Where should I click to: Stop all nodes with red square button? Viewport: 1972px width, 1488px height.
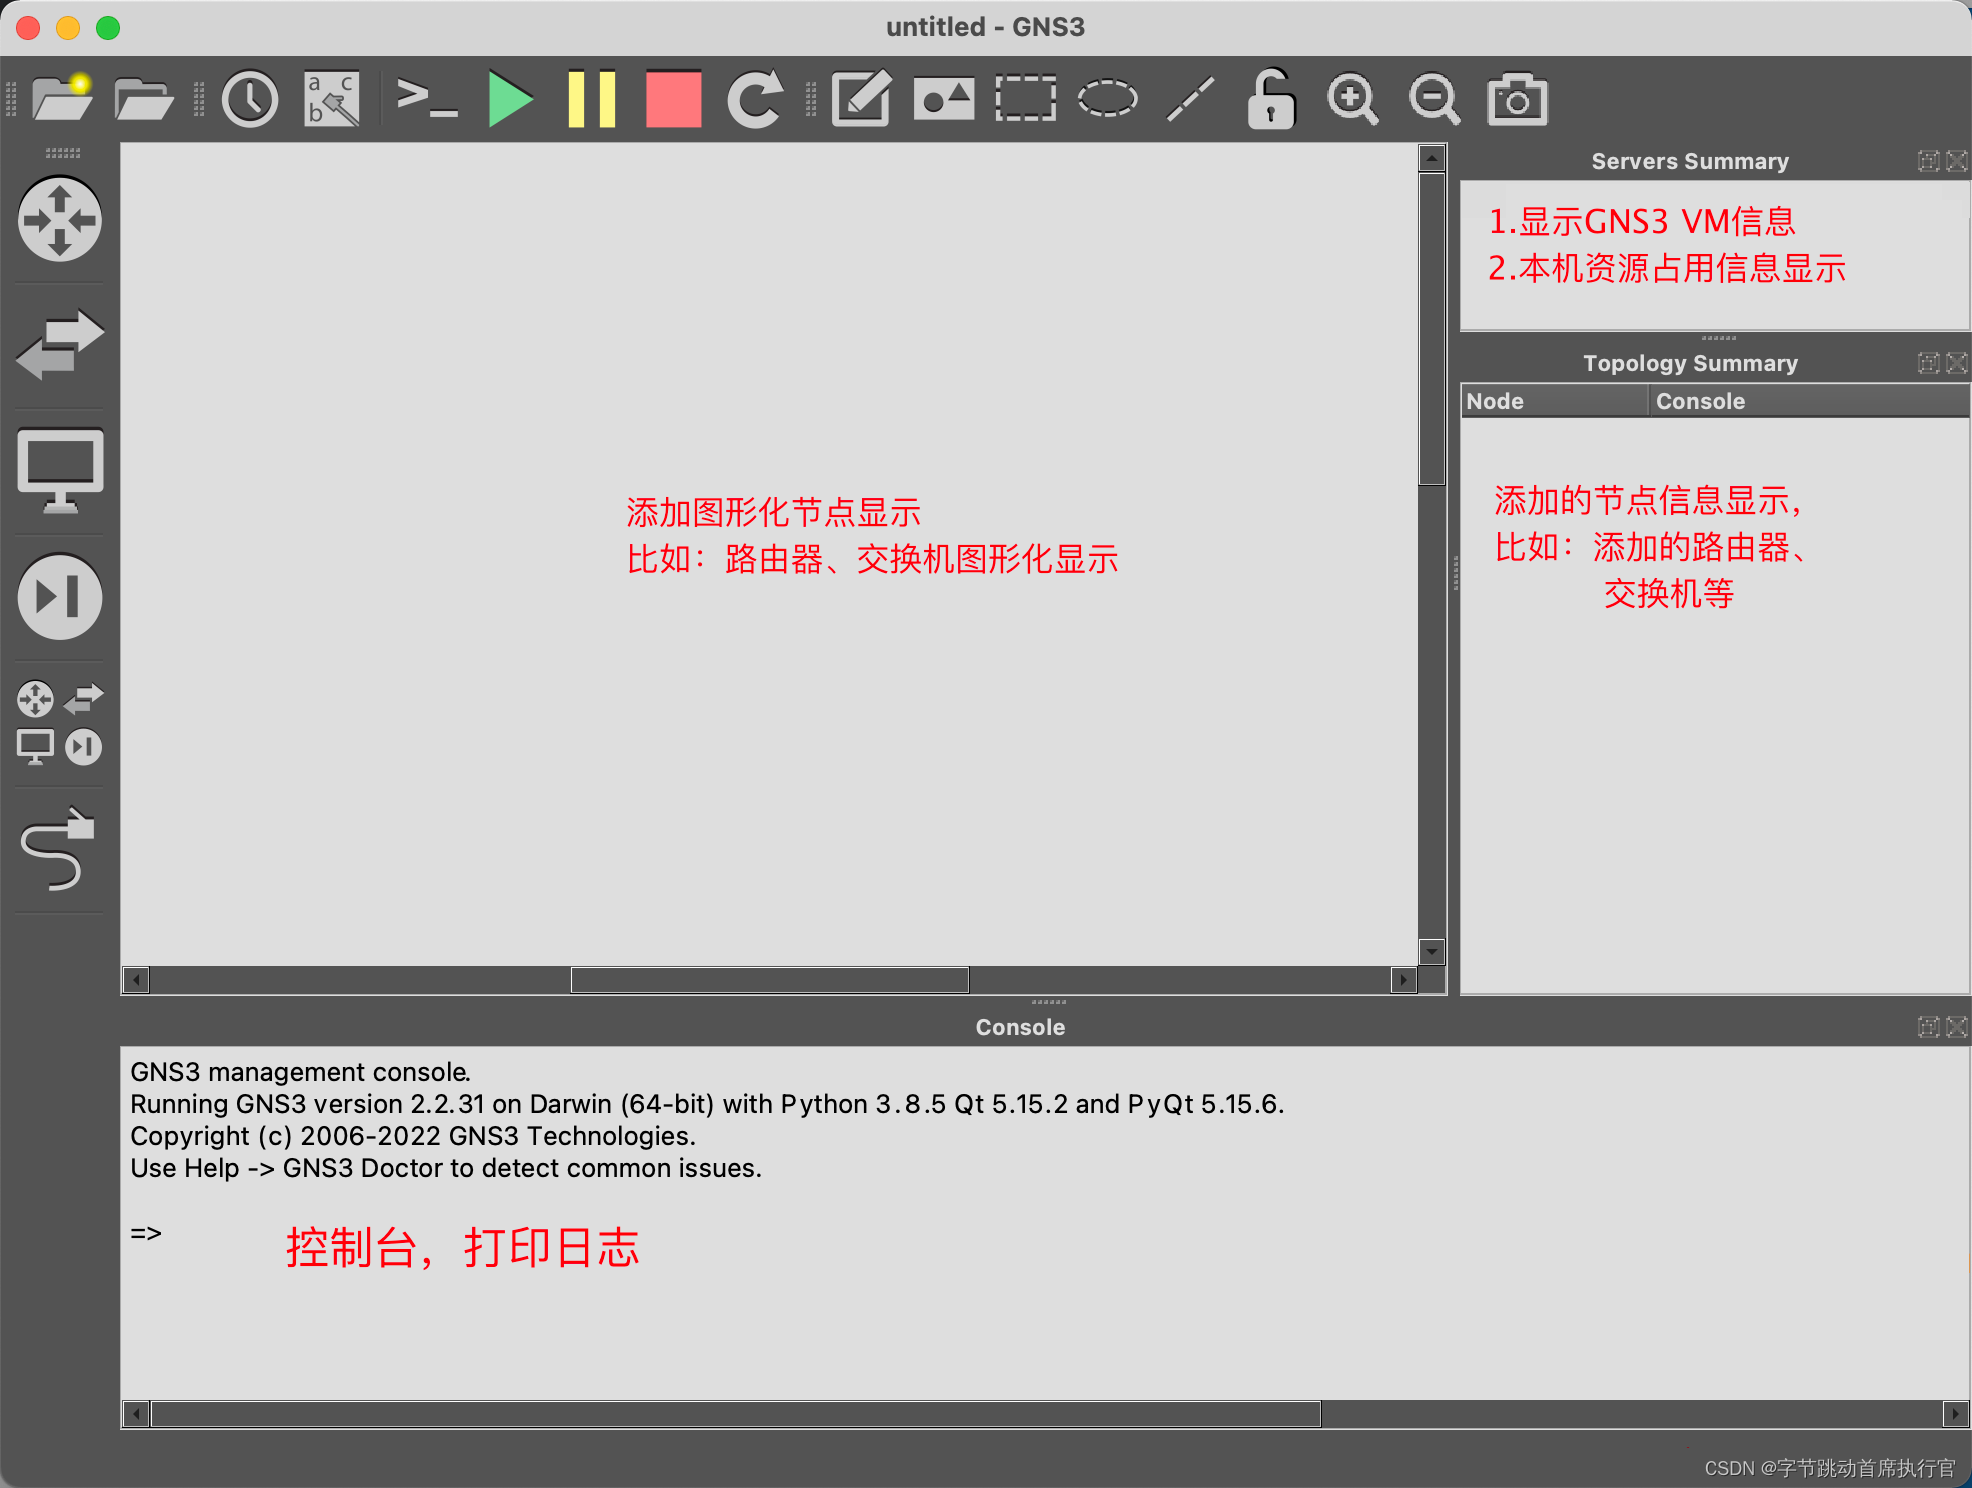point(674,98)
